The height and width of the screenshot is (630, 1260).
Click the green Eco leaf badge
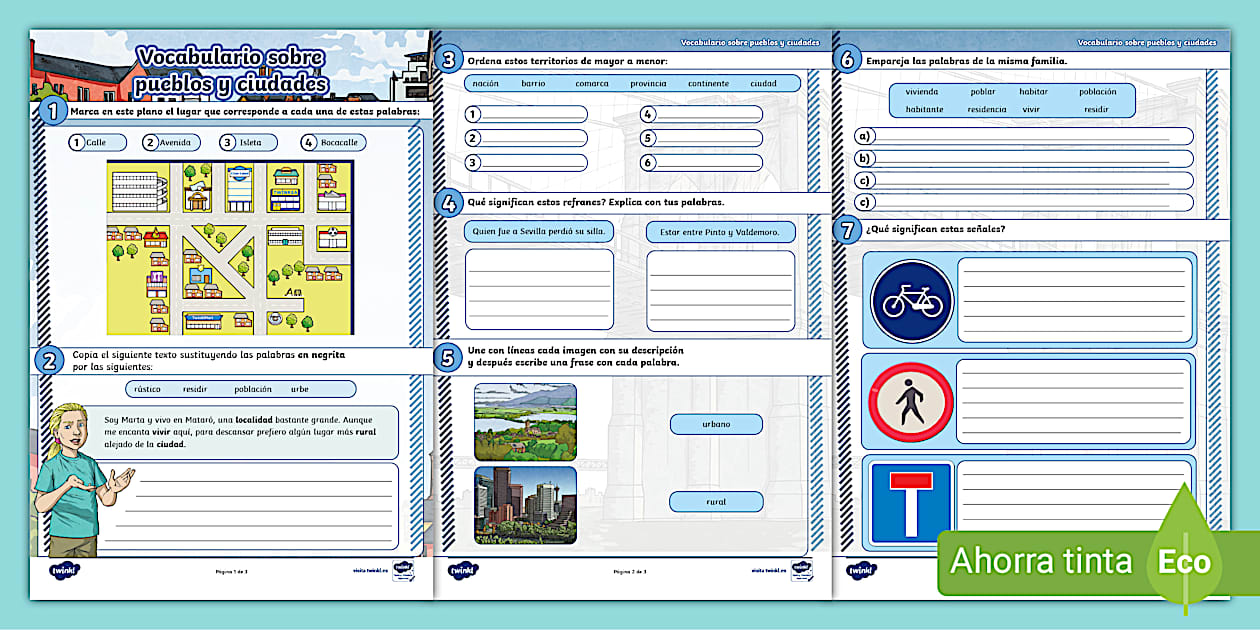pos(1184,560)
